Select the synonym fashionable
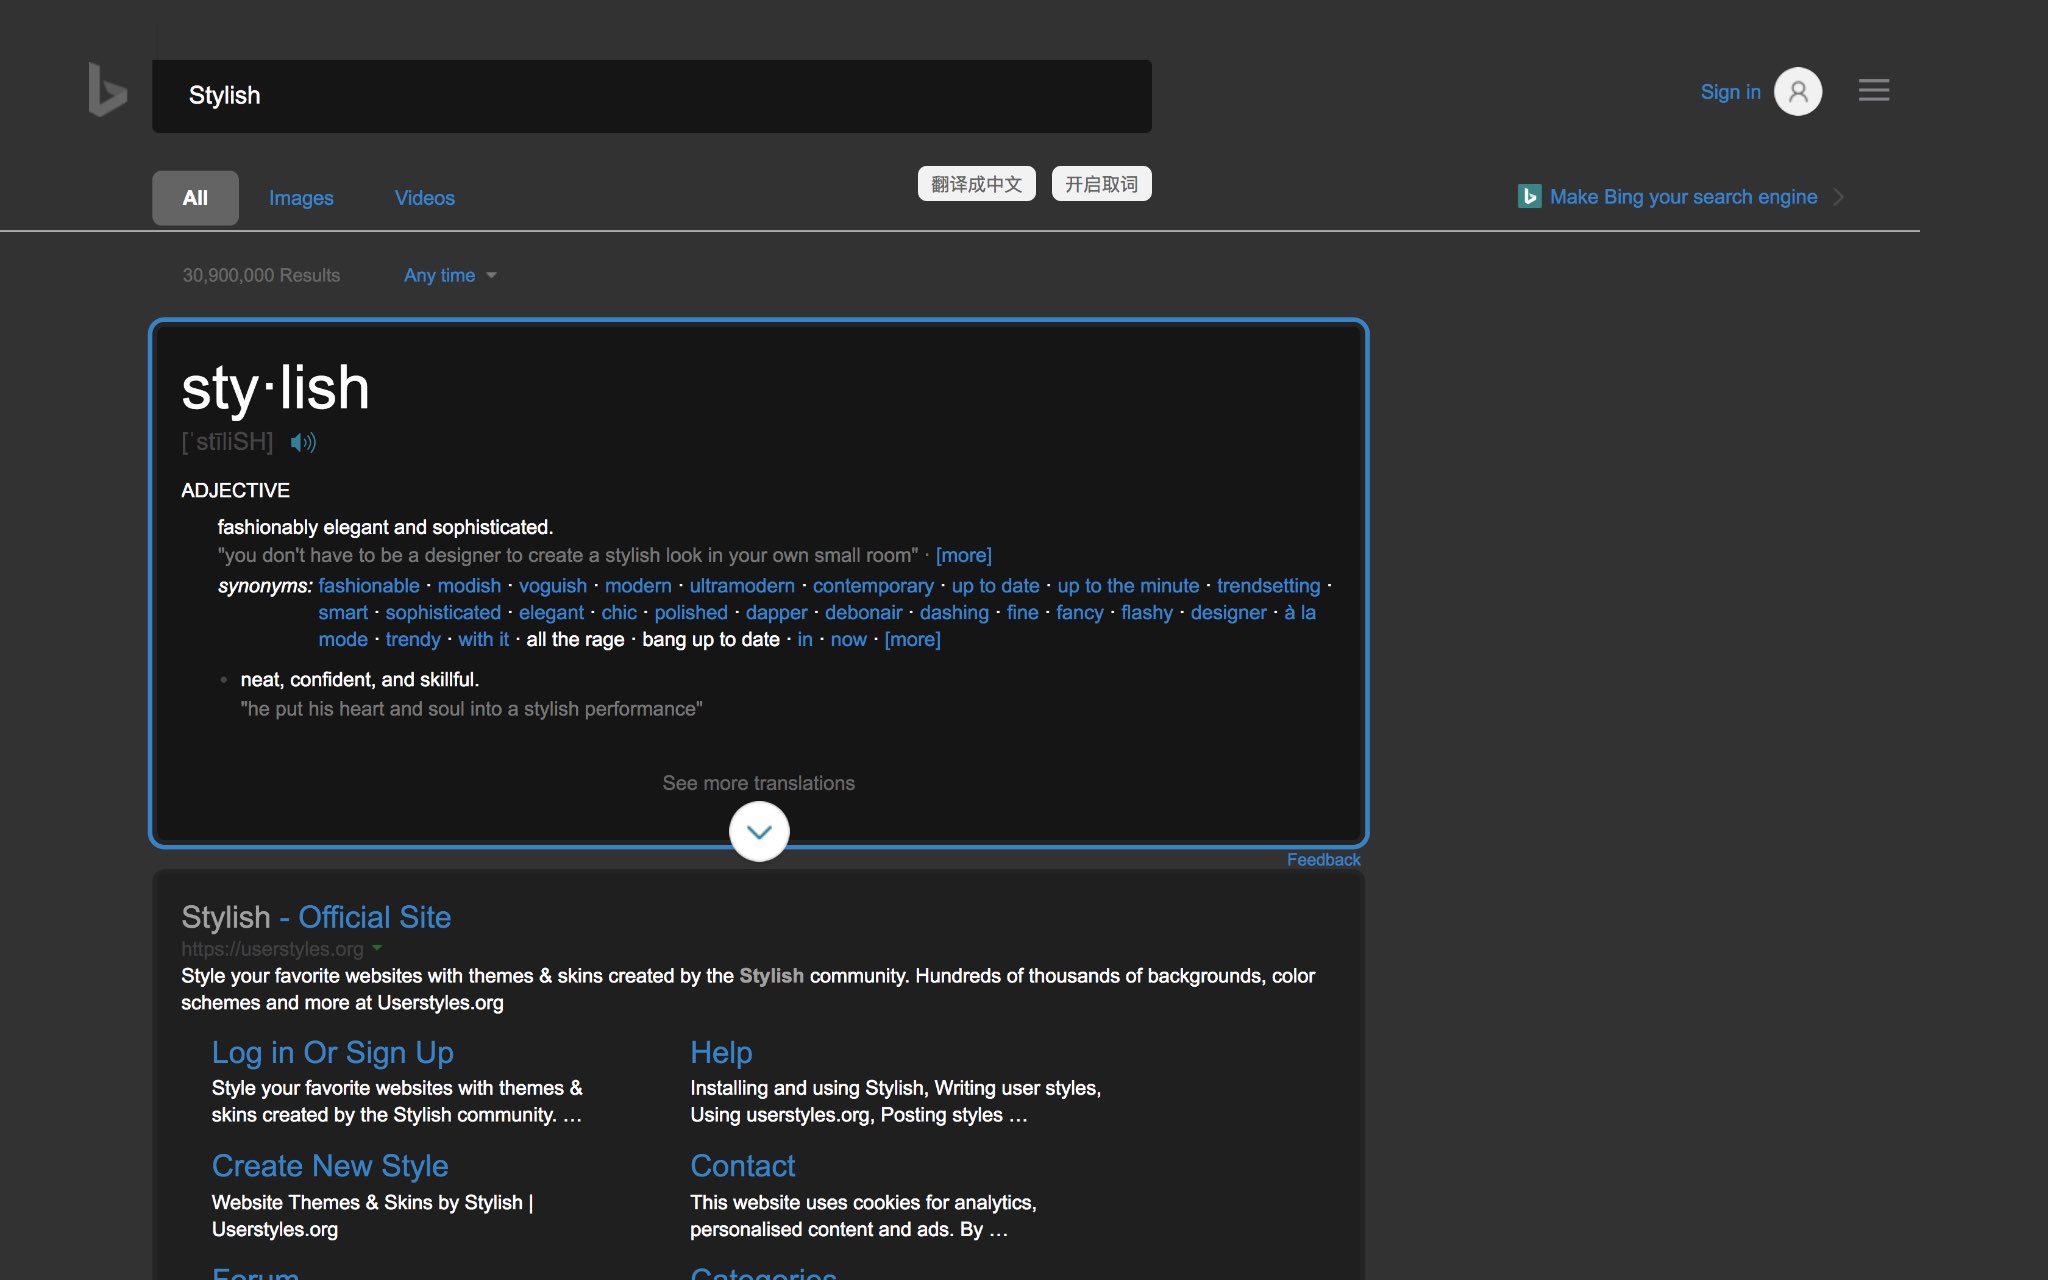Viewport: 2048px width, 1280px height. click(368, 585)
